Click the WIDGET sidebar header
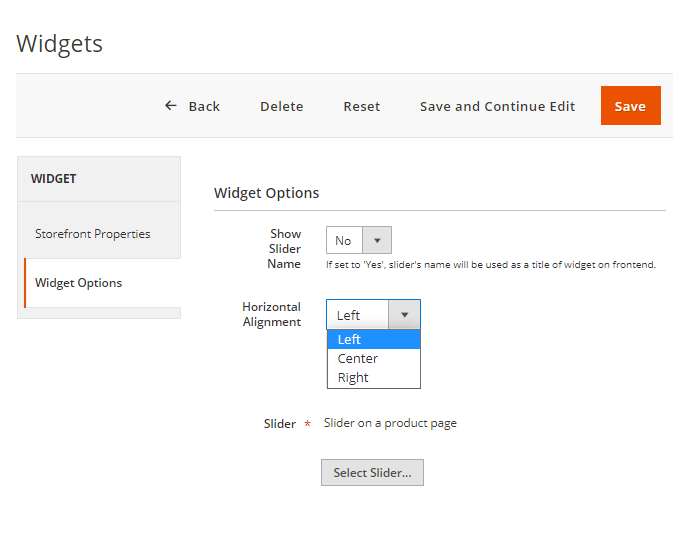The image size is (685, 534). click(x=54, y=179)
